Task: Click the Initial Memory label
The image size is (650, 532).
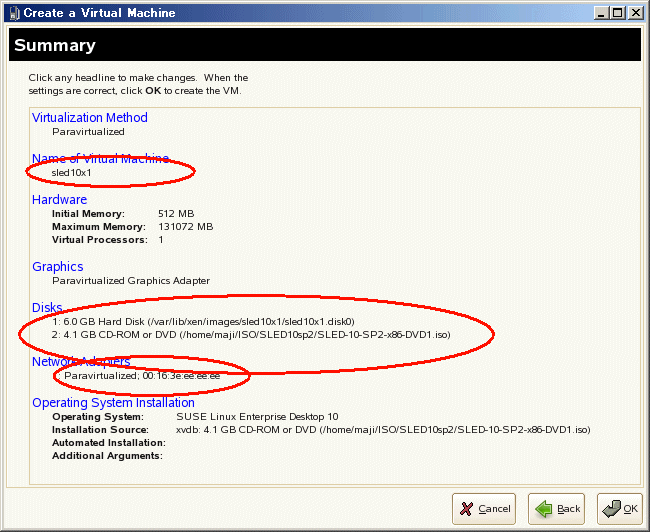Action: coord(88,214)
